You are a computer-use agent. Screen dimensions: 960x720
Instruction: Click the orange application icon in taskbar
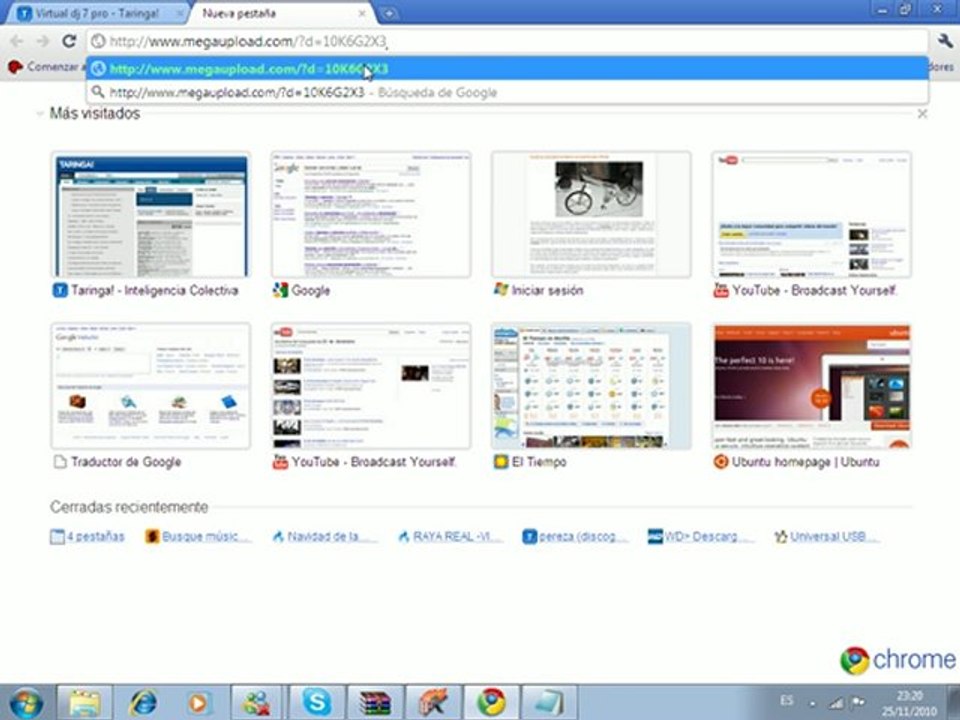pyautogui.click(x=433, y=703)
